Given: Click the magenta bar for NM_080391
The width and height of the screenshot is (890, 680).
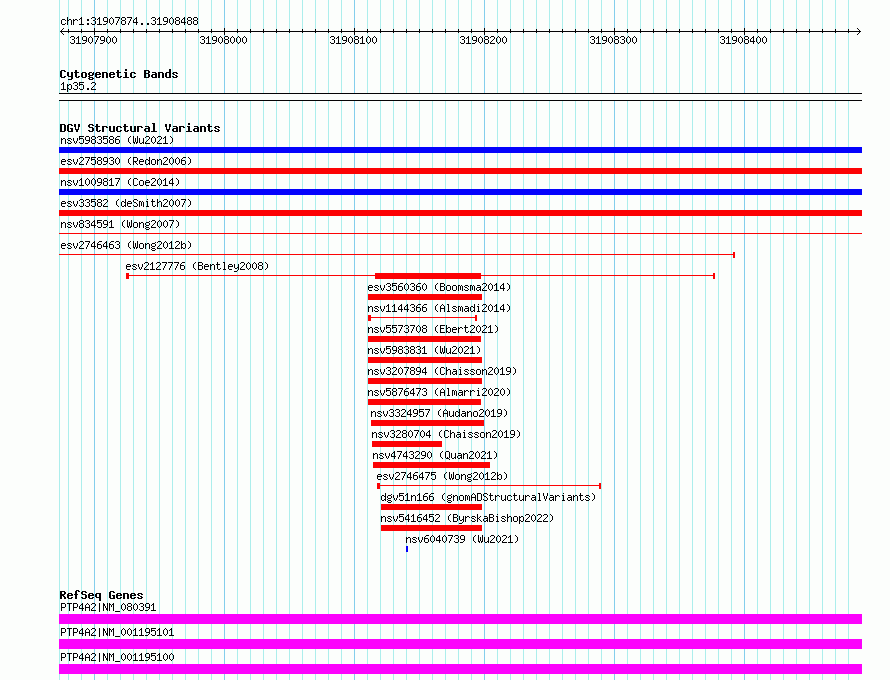Looking at the screenshot, I should pos(460,619).
